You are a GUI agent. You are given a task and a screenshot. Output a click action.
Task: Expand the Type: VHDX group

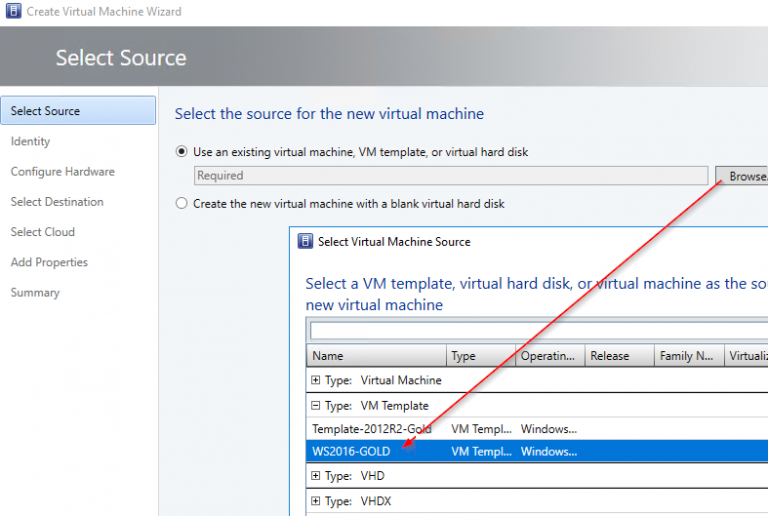(x=316, y=501)
